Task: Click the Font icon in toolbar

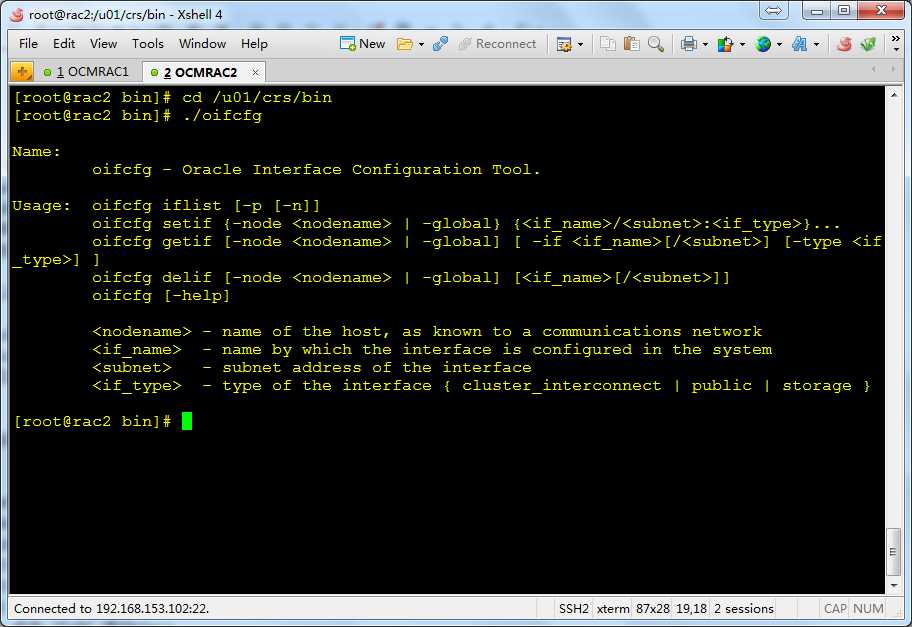Action: pos(800,44)
